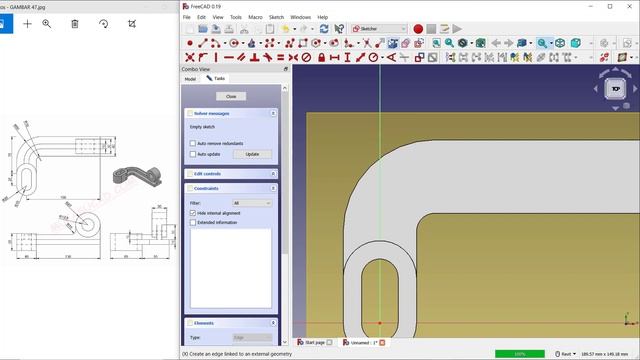
Task: Open the arc tool dropdown arrow
Action: [224, 43]
